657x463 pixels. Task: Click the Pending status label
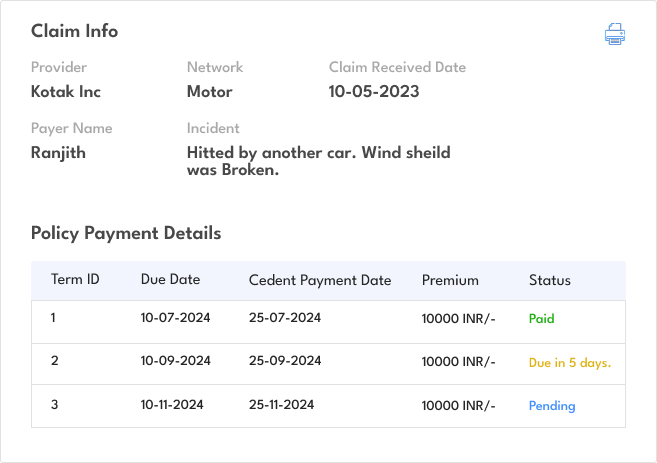[552, 406]
